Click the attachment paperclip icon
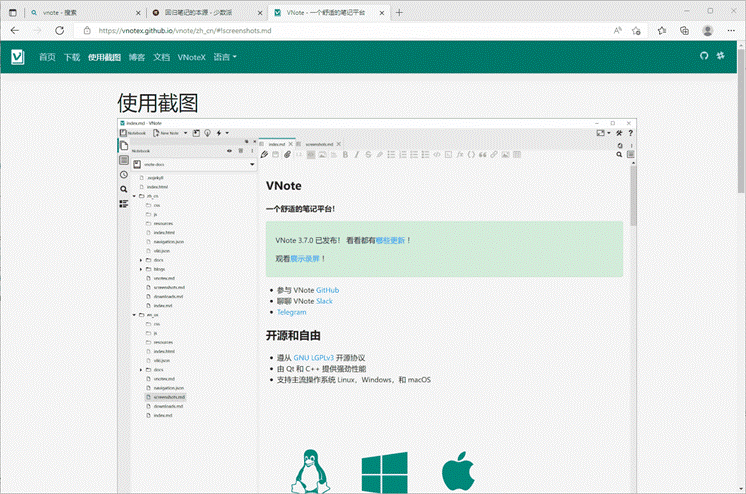 tap(287, 154)
